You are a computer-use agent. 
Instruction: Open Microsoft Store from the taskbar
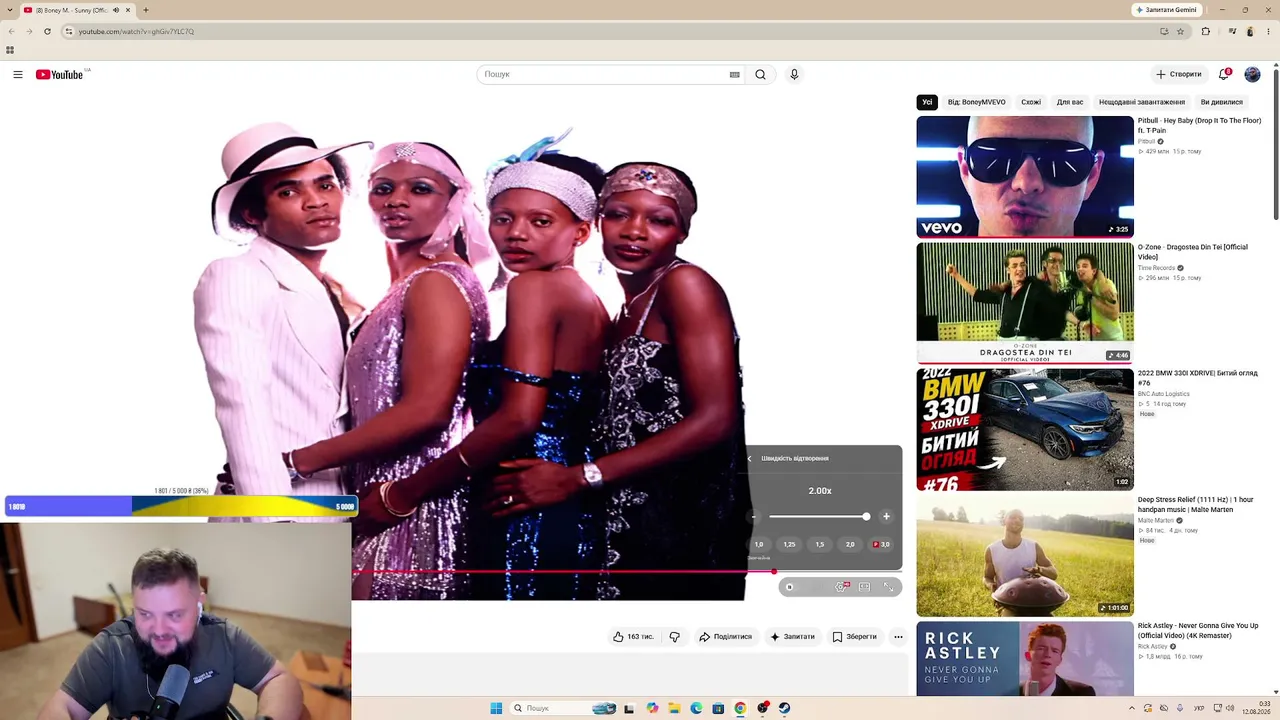[718, 708]
